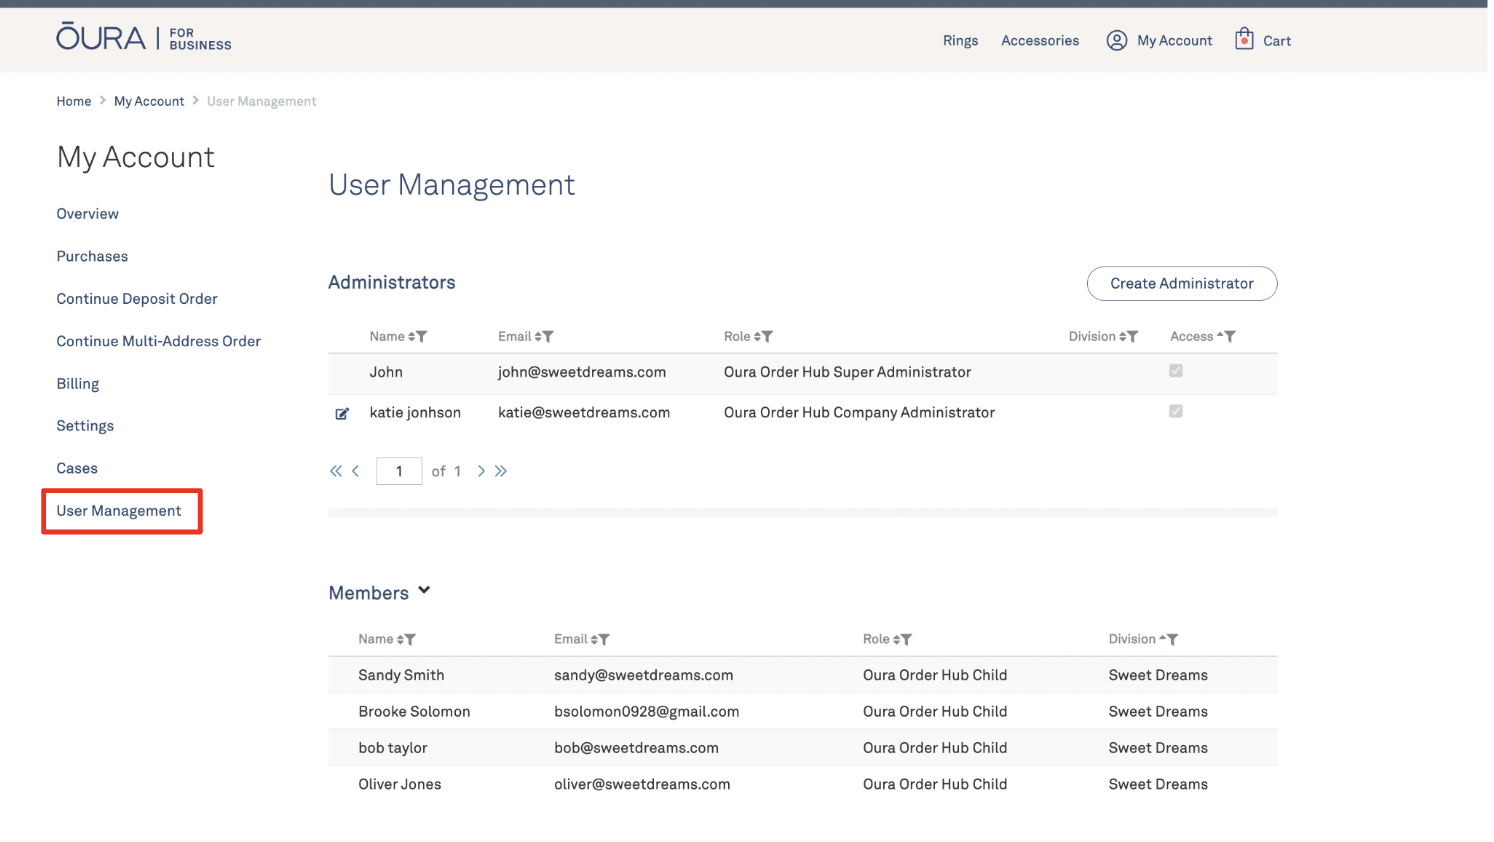
Task: Select Continue Deposit Order in sidebar
Action: (137, 299)
